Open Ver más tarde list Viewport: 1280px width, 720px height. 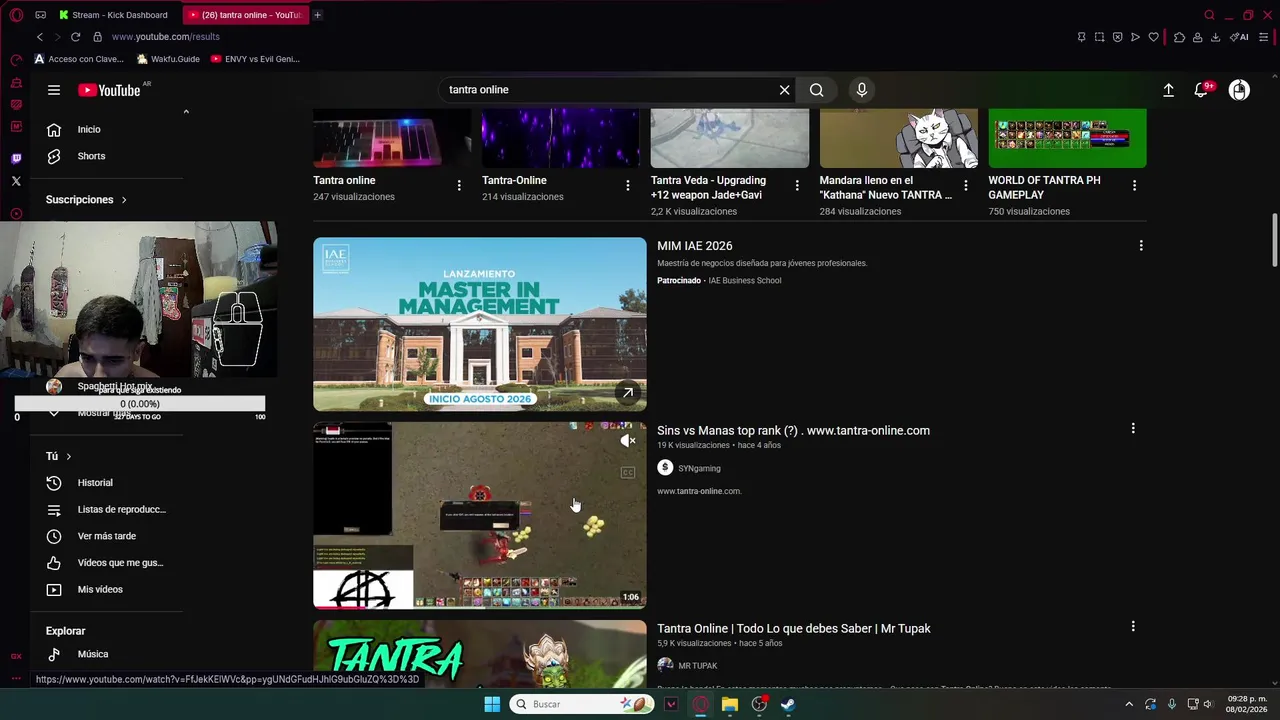point(108,536)
